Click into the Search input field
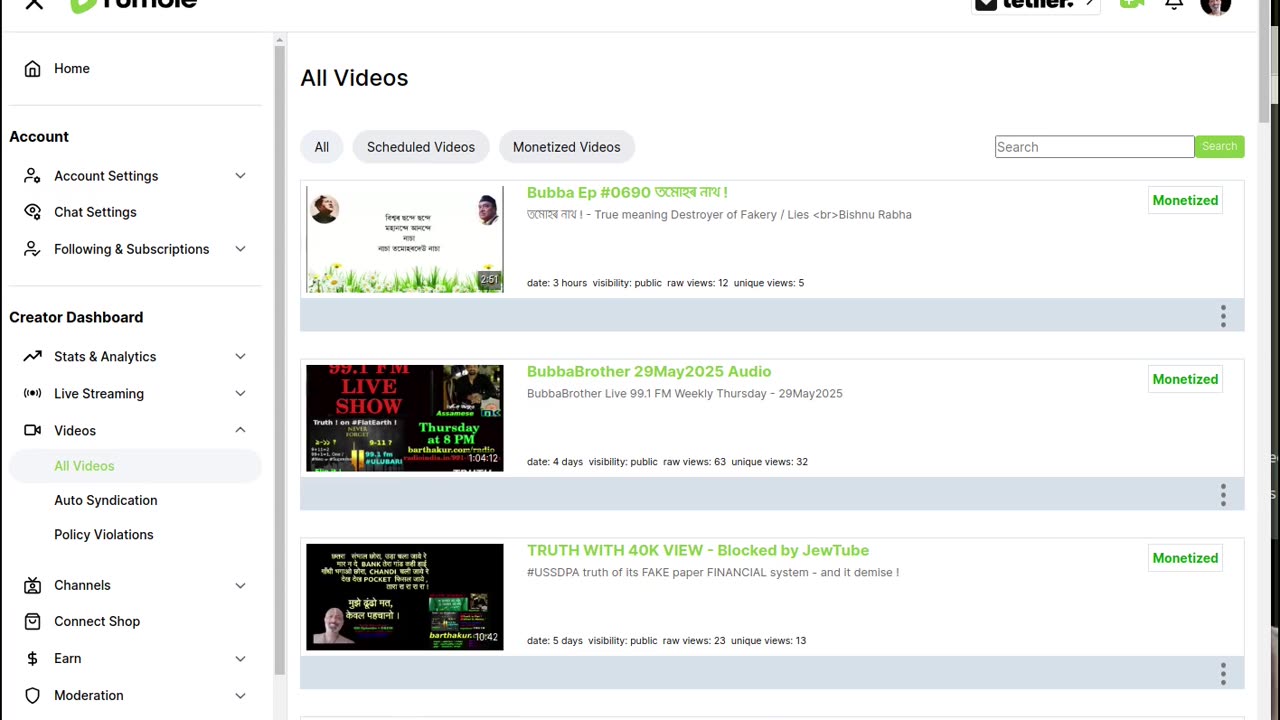This screenshot has height=720, width=1280. pos(1094,147)
